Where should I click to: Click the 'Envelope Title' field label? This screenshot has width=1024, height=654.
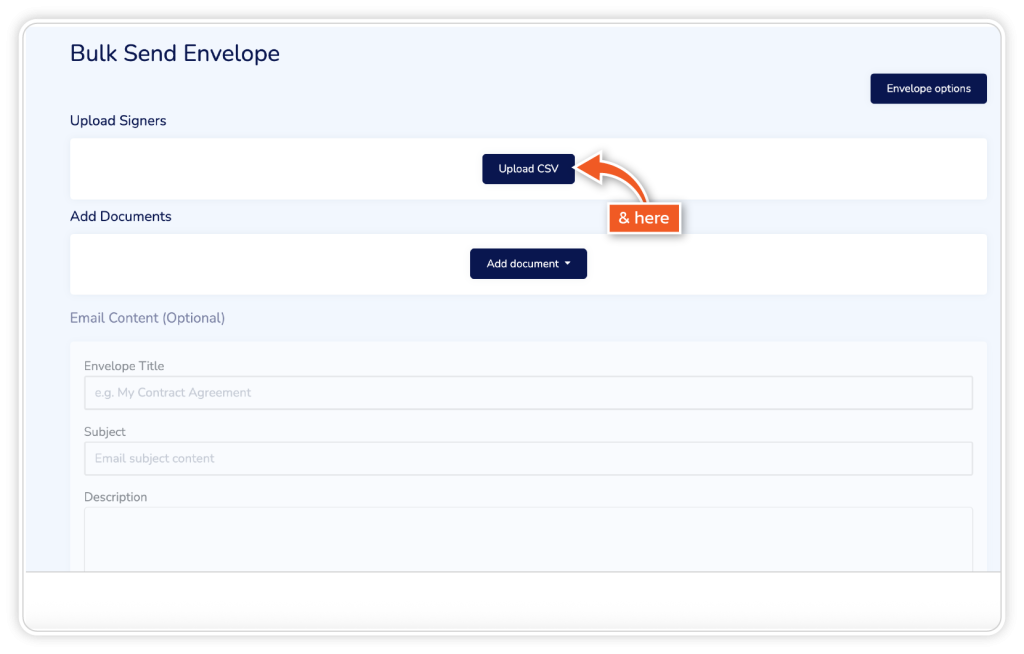click(x=124, y=366)
